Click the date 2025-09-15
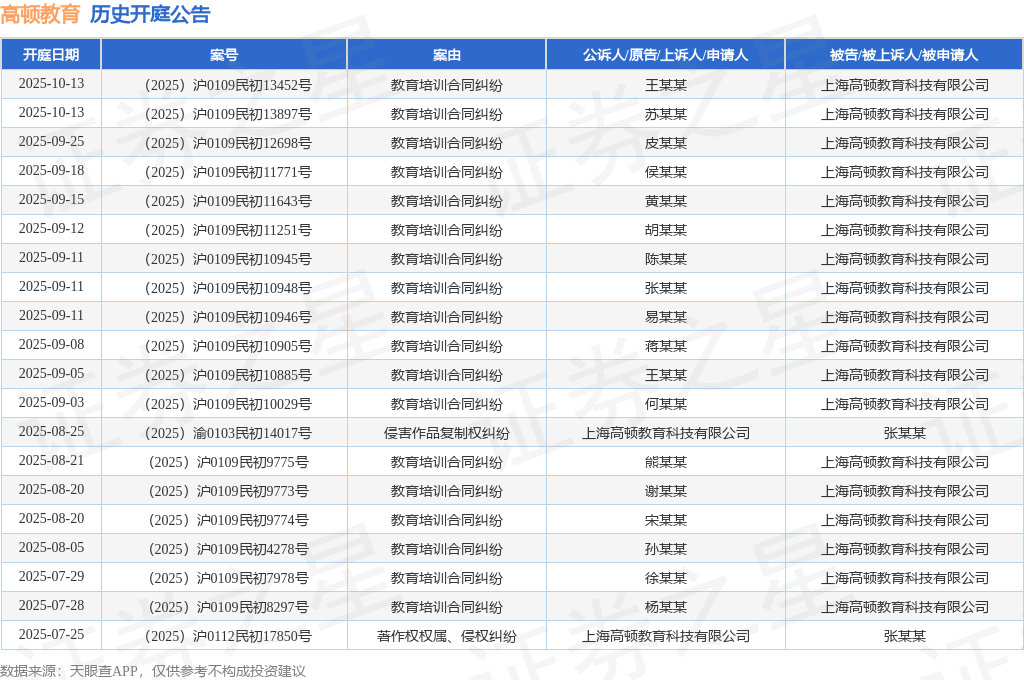The width and height of the screenshot is (1024, 680). click(x=52, y=199)
